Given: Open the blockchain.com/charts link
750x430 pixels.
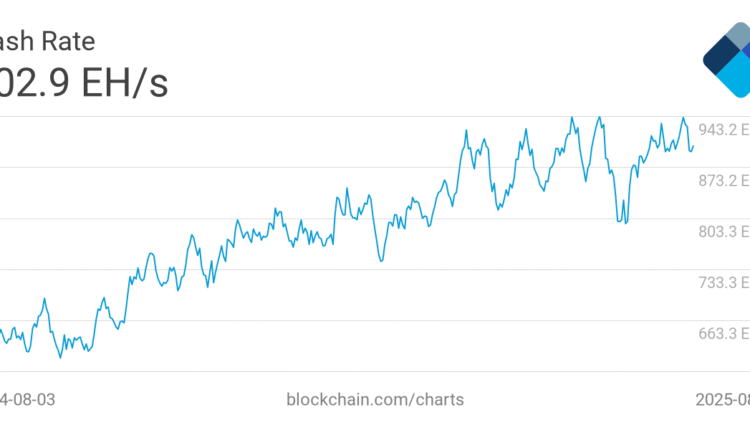Looking at the screenshot, I should click(375, 399).
